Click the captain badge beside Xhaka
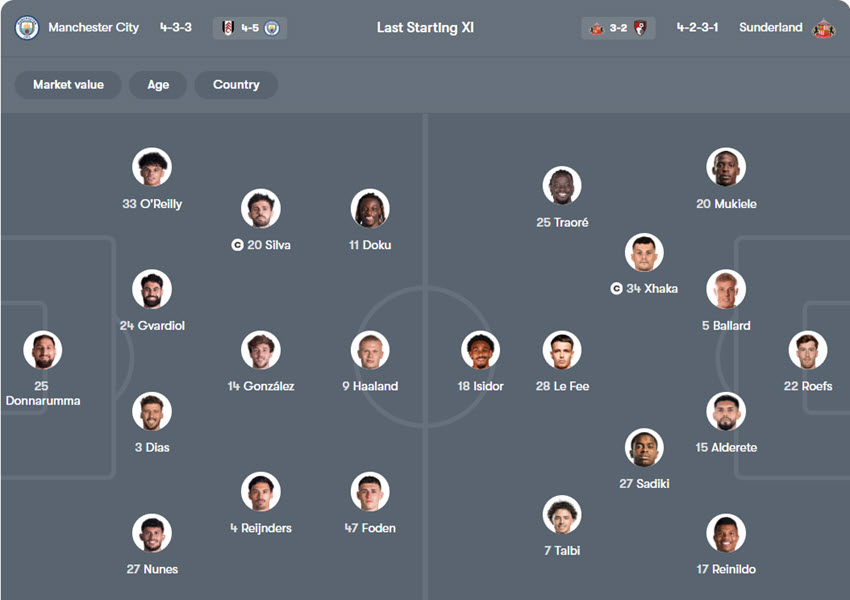This screenshot has height=600, width=850. [x=616, y=289]
